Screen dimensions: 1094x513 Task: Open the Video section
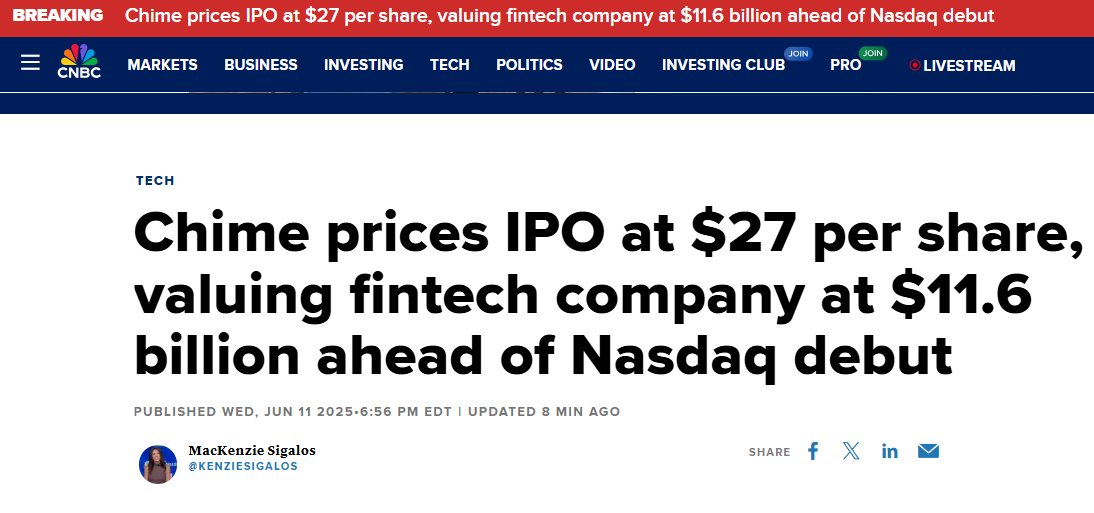pyautogui.click(x=612, y=65)
